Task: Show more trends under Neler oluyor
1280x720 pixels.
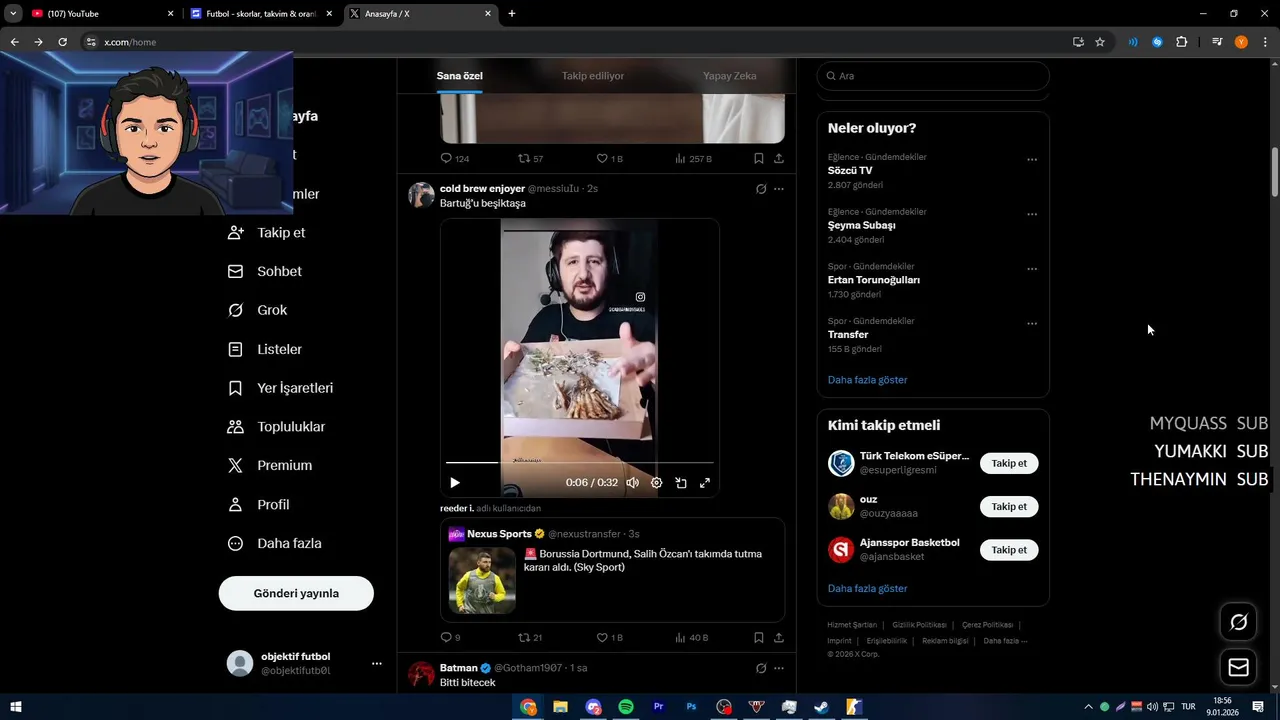Action: 868,380
